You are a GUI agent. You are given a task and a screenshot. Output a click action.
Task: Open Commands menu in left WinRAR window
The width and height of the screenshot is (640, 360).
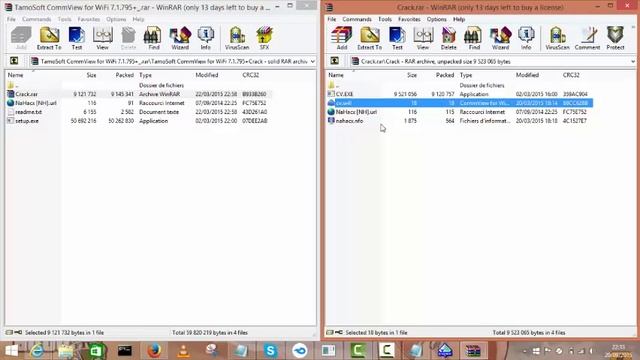point(36,19)
